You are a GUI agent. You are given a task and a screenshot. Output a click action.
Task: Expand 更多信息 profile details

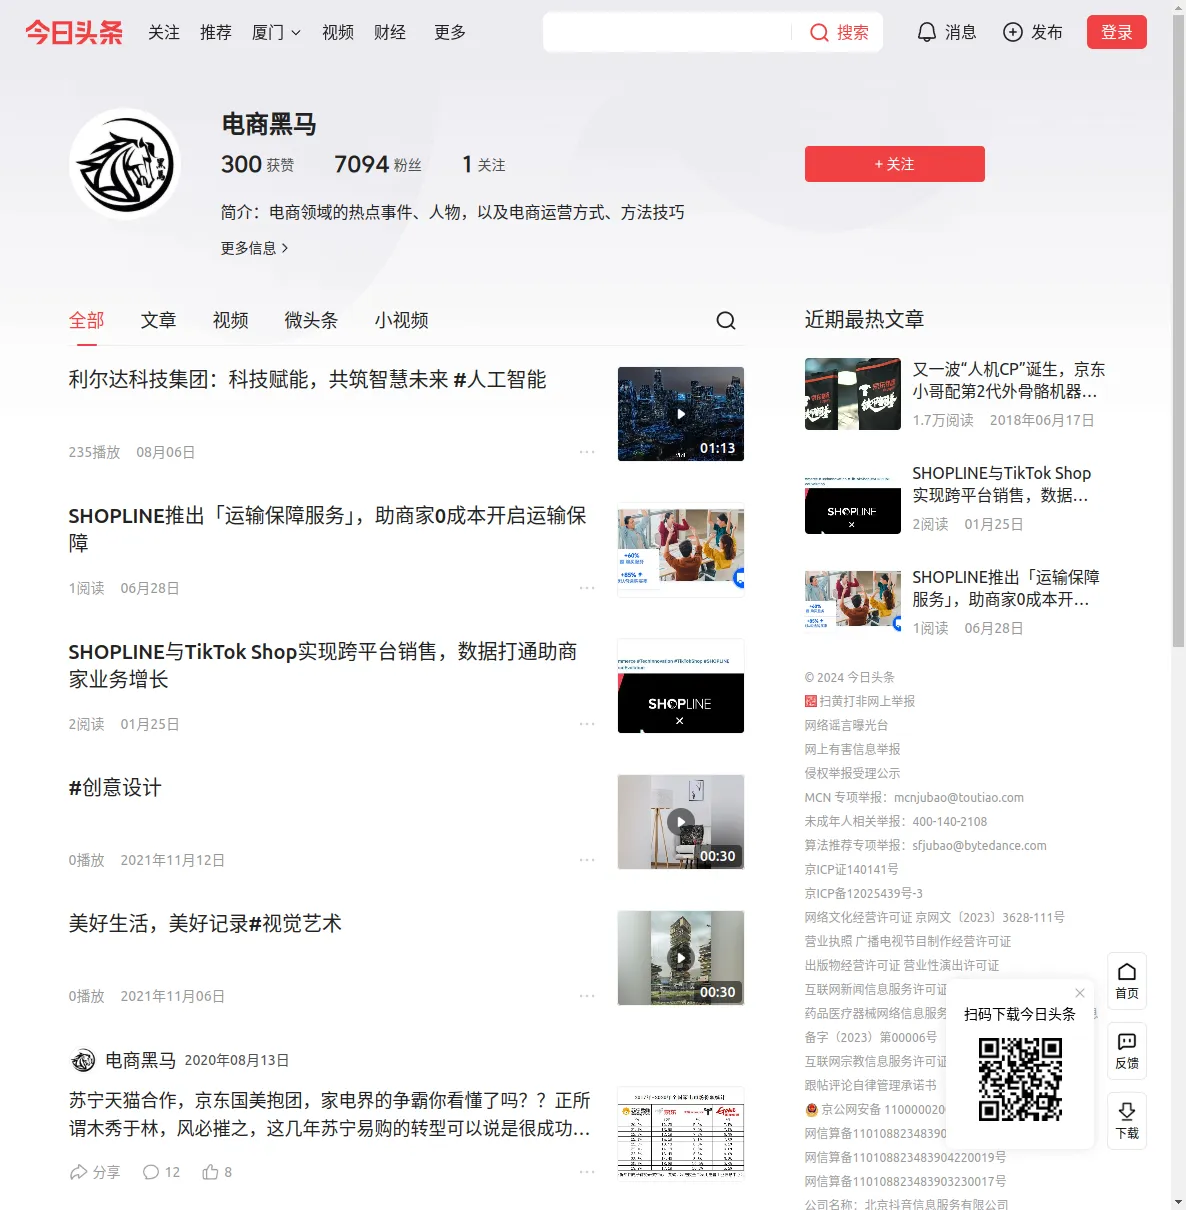point(255,248)
